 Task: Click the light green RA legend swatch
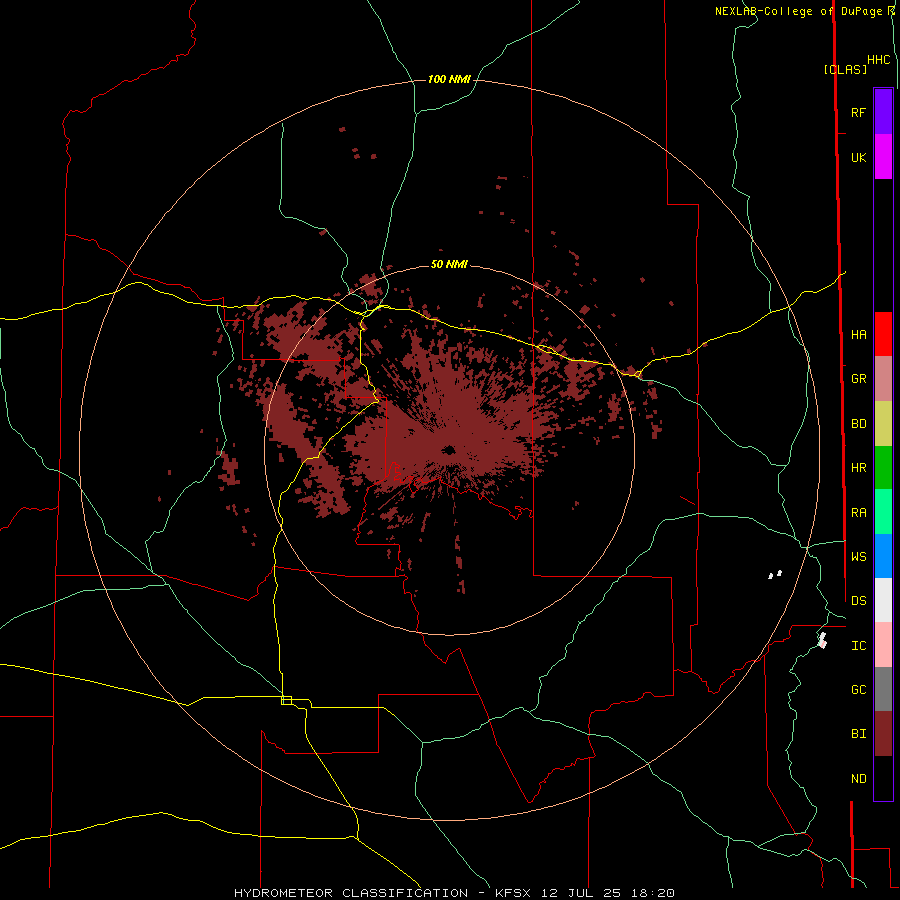point(883,512)
